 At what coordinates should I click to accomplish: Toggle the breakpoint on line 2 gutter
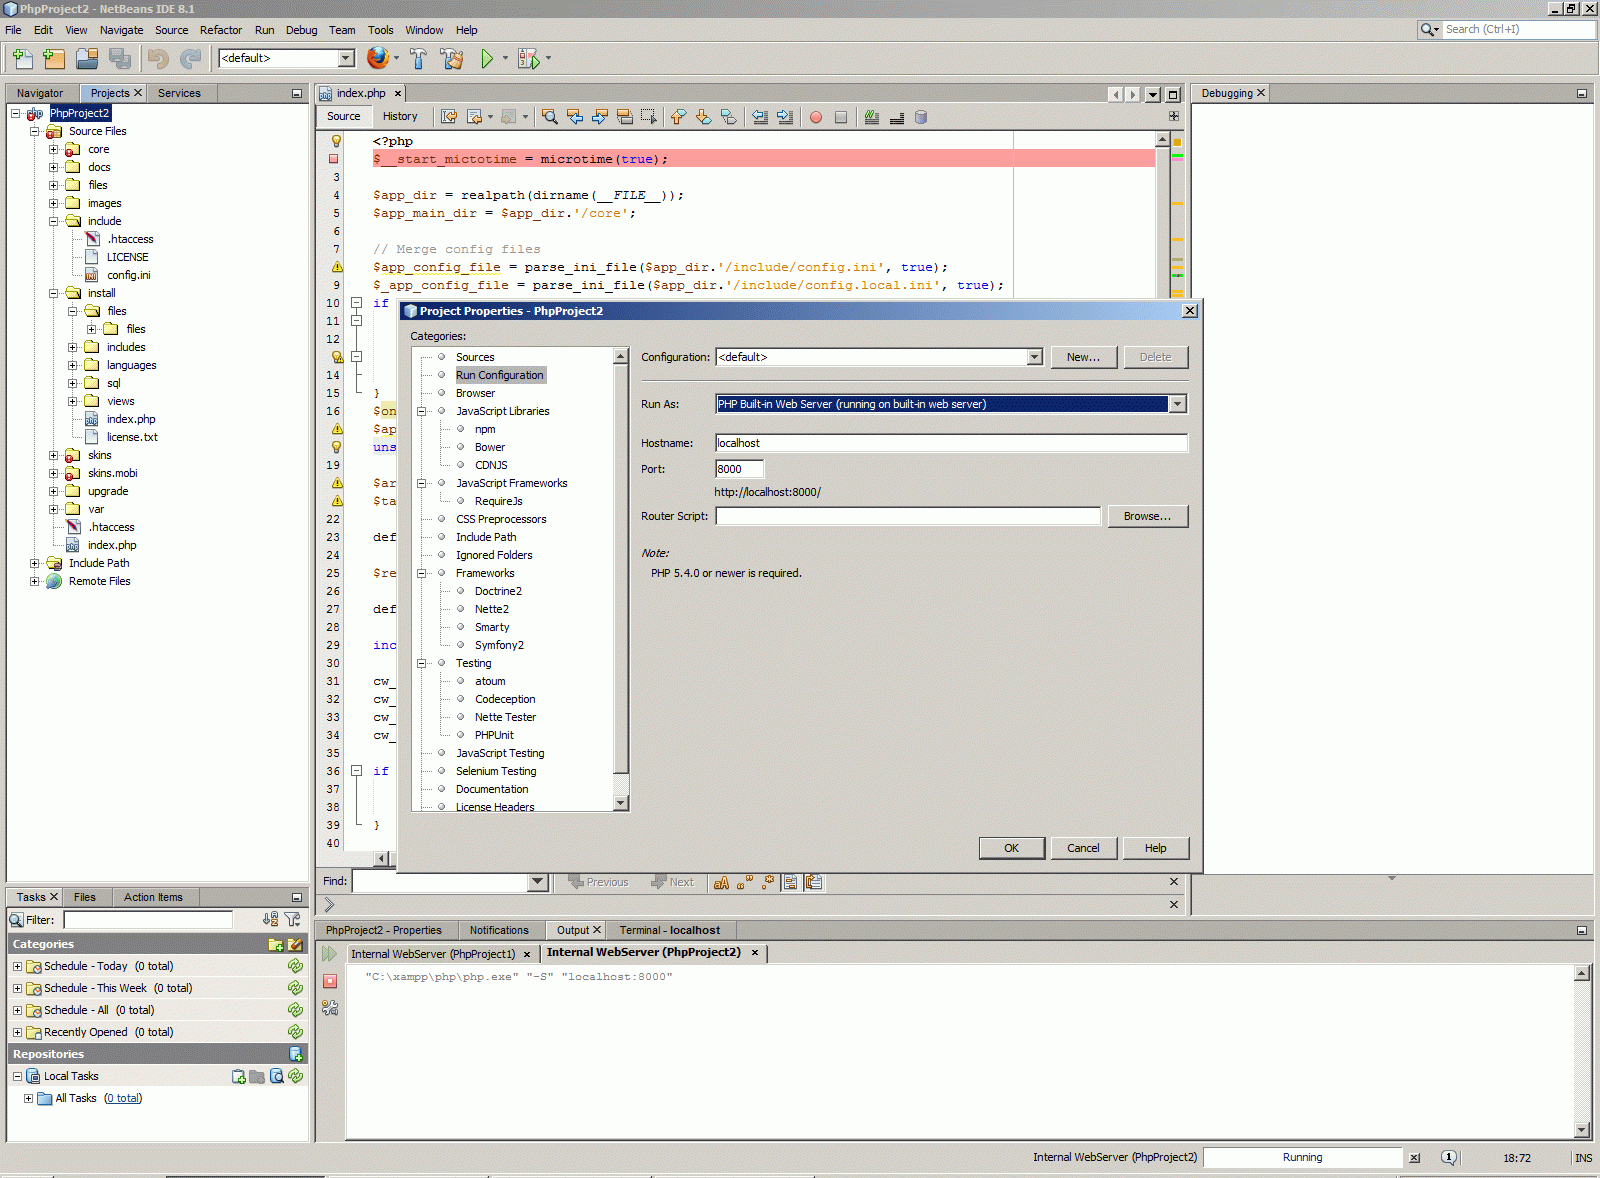[333, 159]
